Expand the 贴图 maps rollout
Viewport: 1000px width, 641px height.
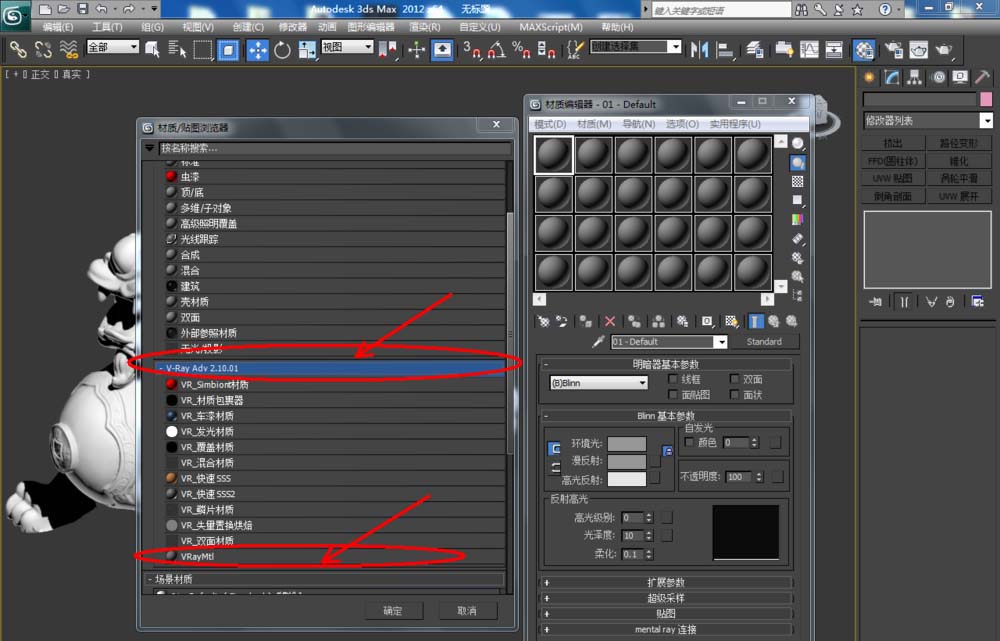666,614
